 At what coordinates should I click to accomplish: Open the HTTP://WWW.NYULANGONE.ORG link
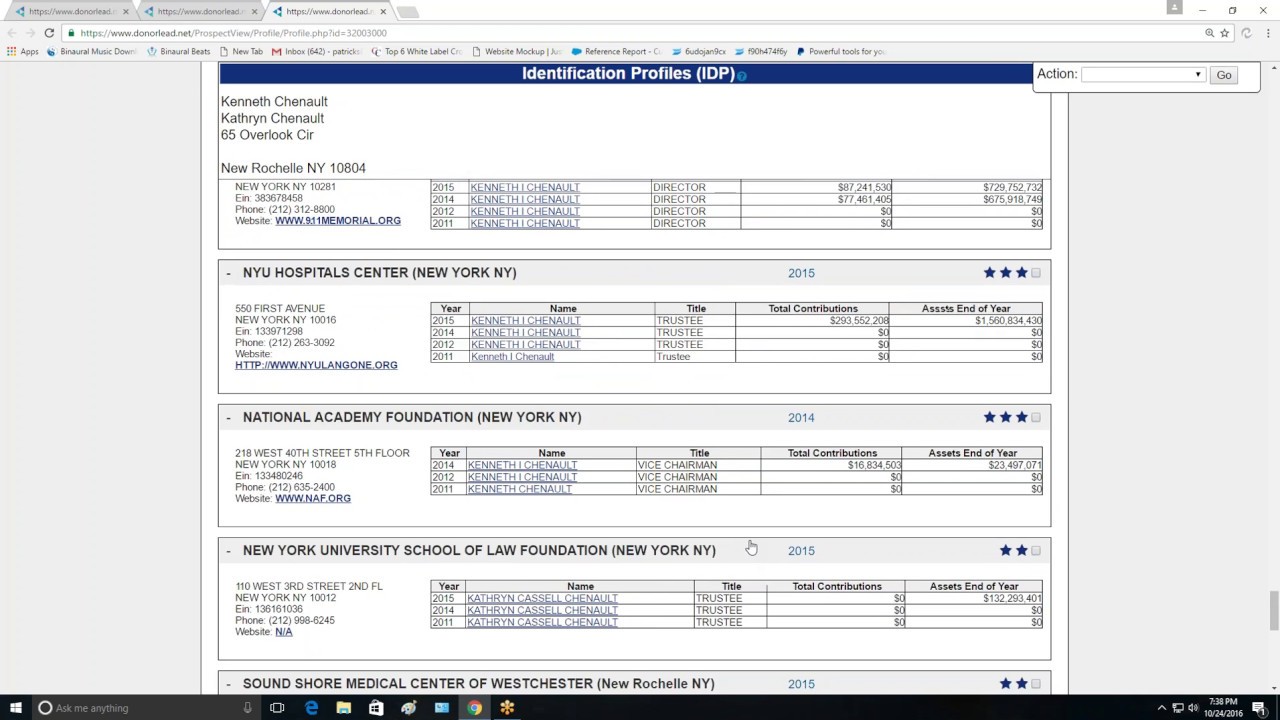coord(316,365)
